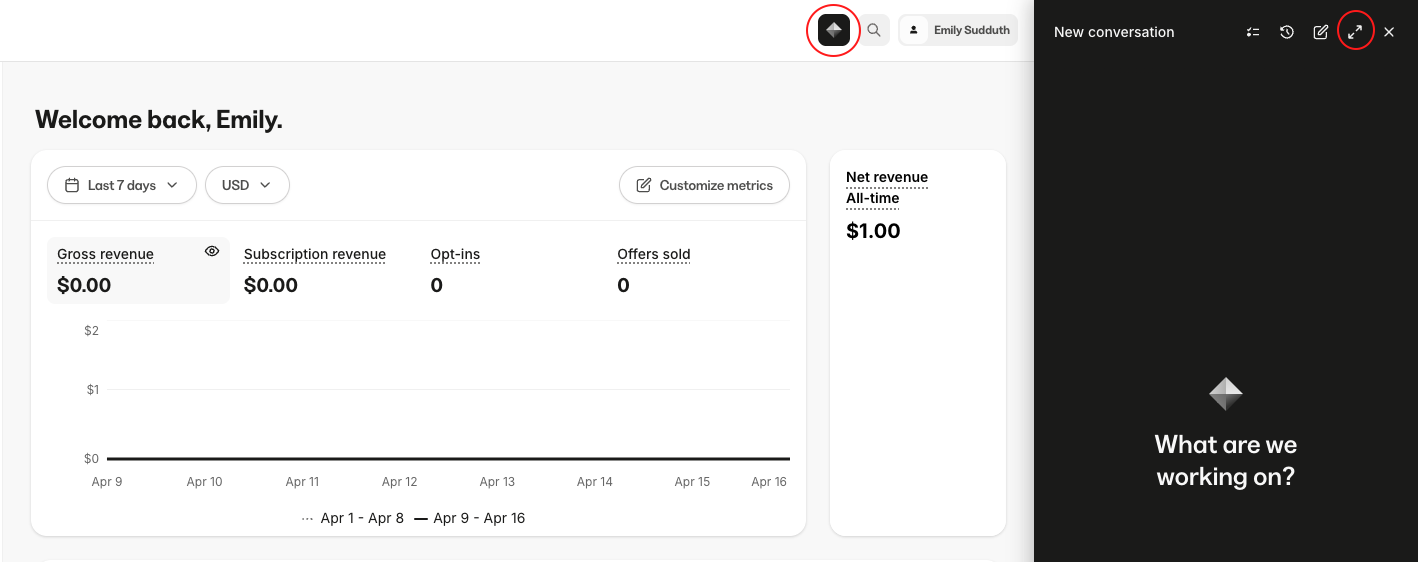Screen dimensions: 1418x562
Task: Click the Net revenue All-time label
Action: point(887,187)
